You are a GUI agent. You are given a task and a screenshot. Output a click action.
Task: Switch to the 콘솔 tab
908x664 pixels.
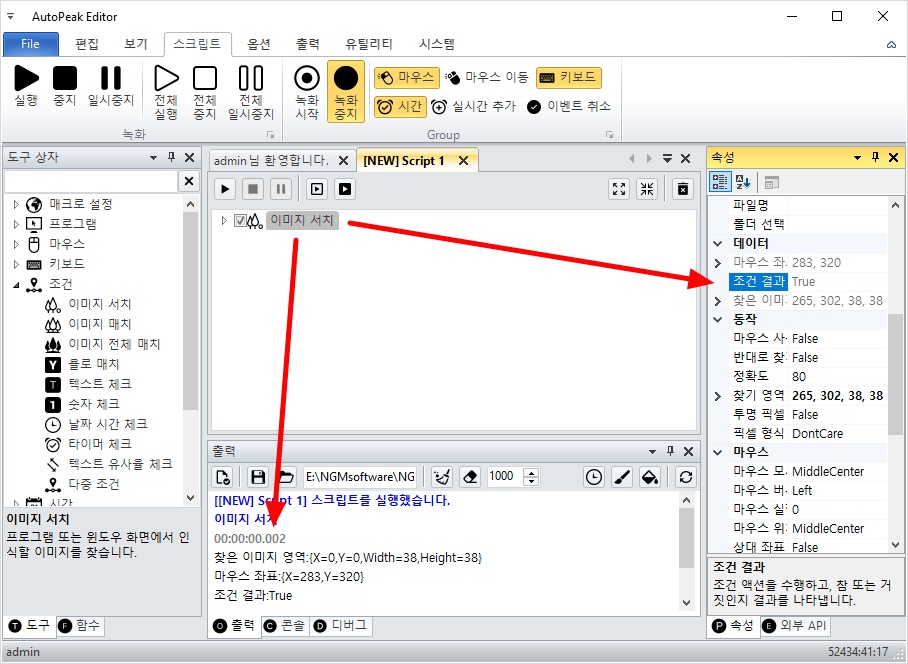click(284, 626)
